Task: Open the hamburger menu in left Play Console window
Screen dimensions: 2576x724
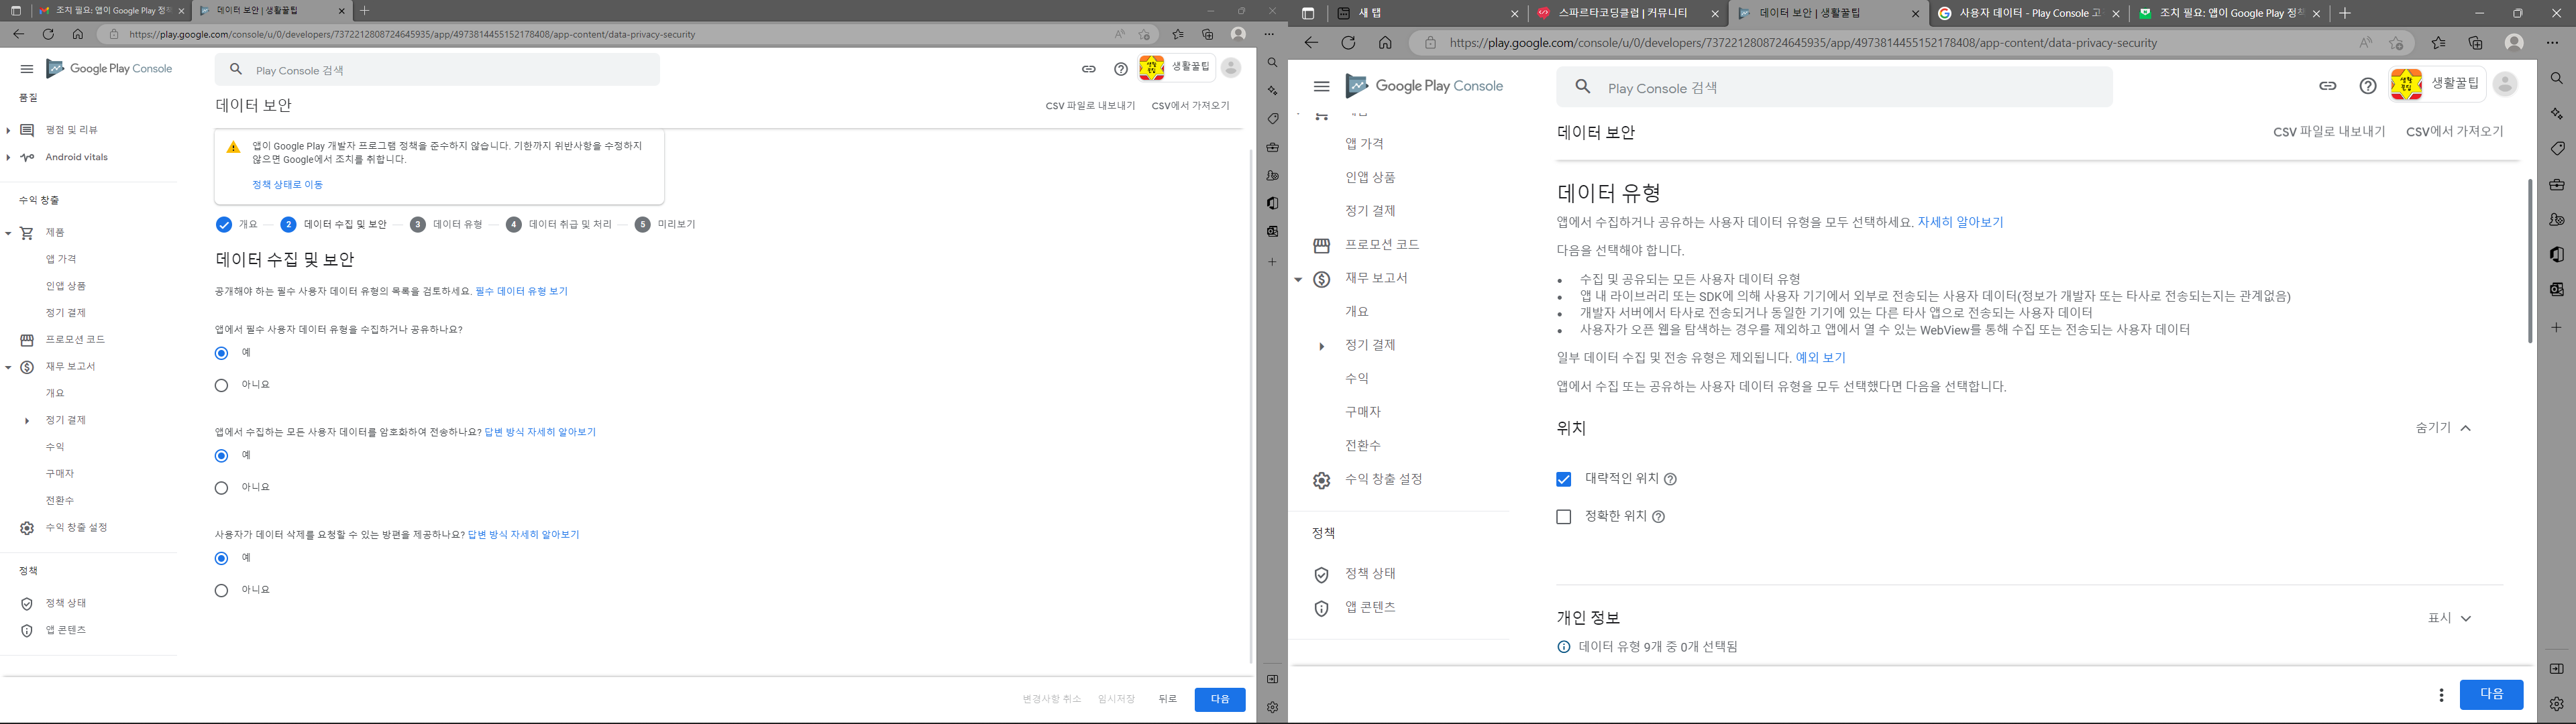Action: 27,69
